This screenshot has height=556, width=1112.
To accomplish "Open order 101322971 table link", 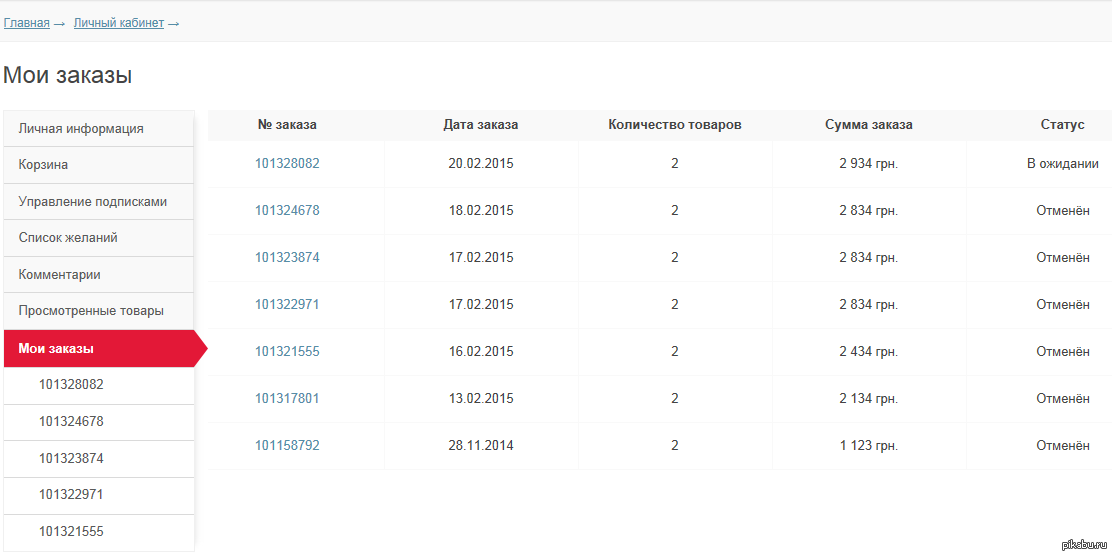I will 287,304.
